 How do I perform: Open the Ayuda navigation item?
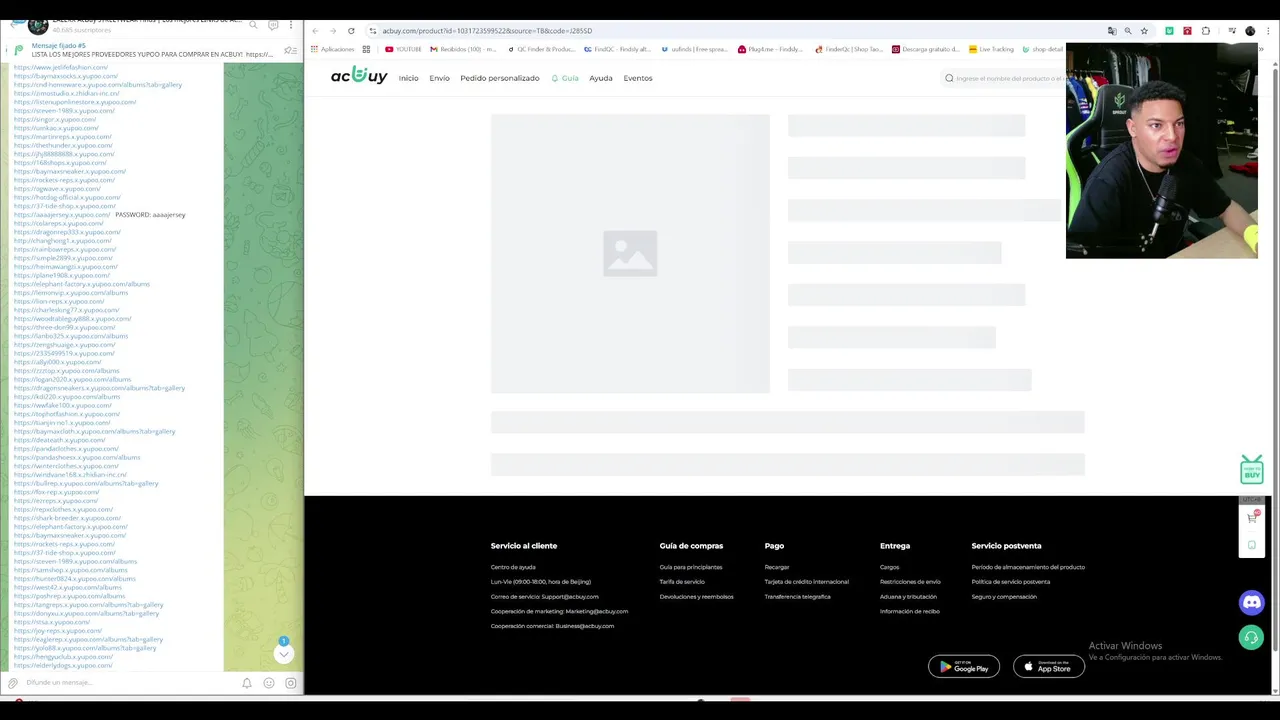601,78
